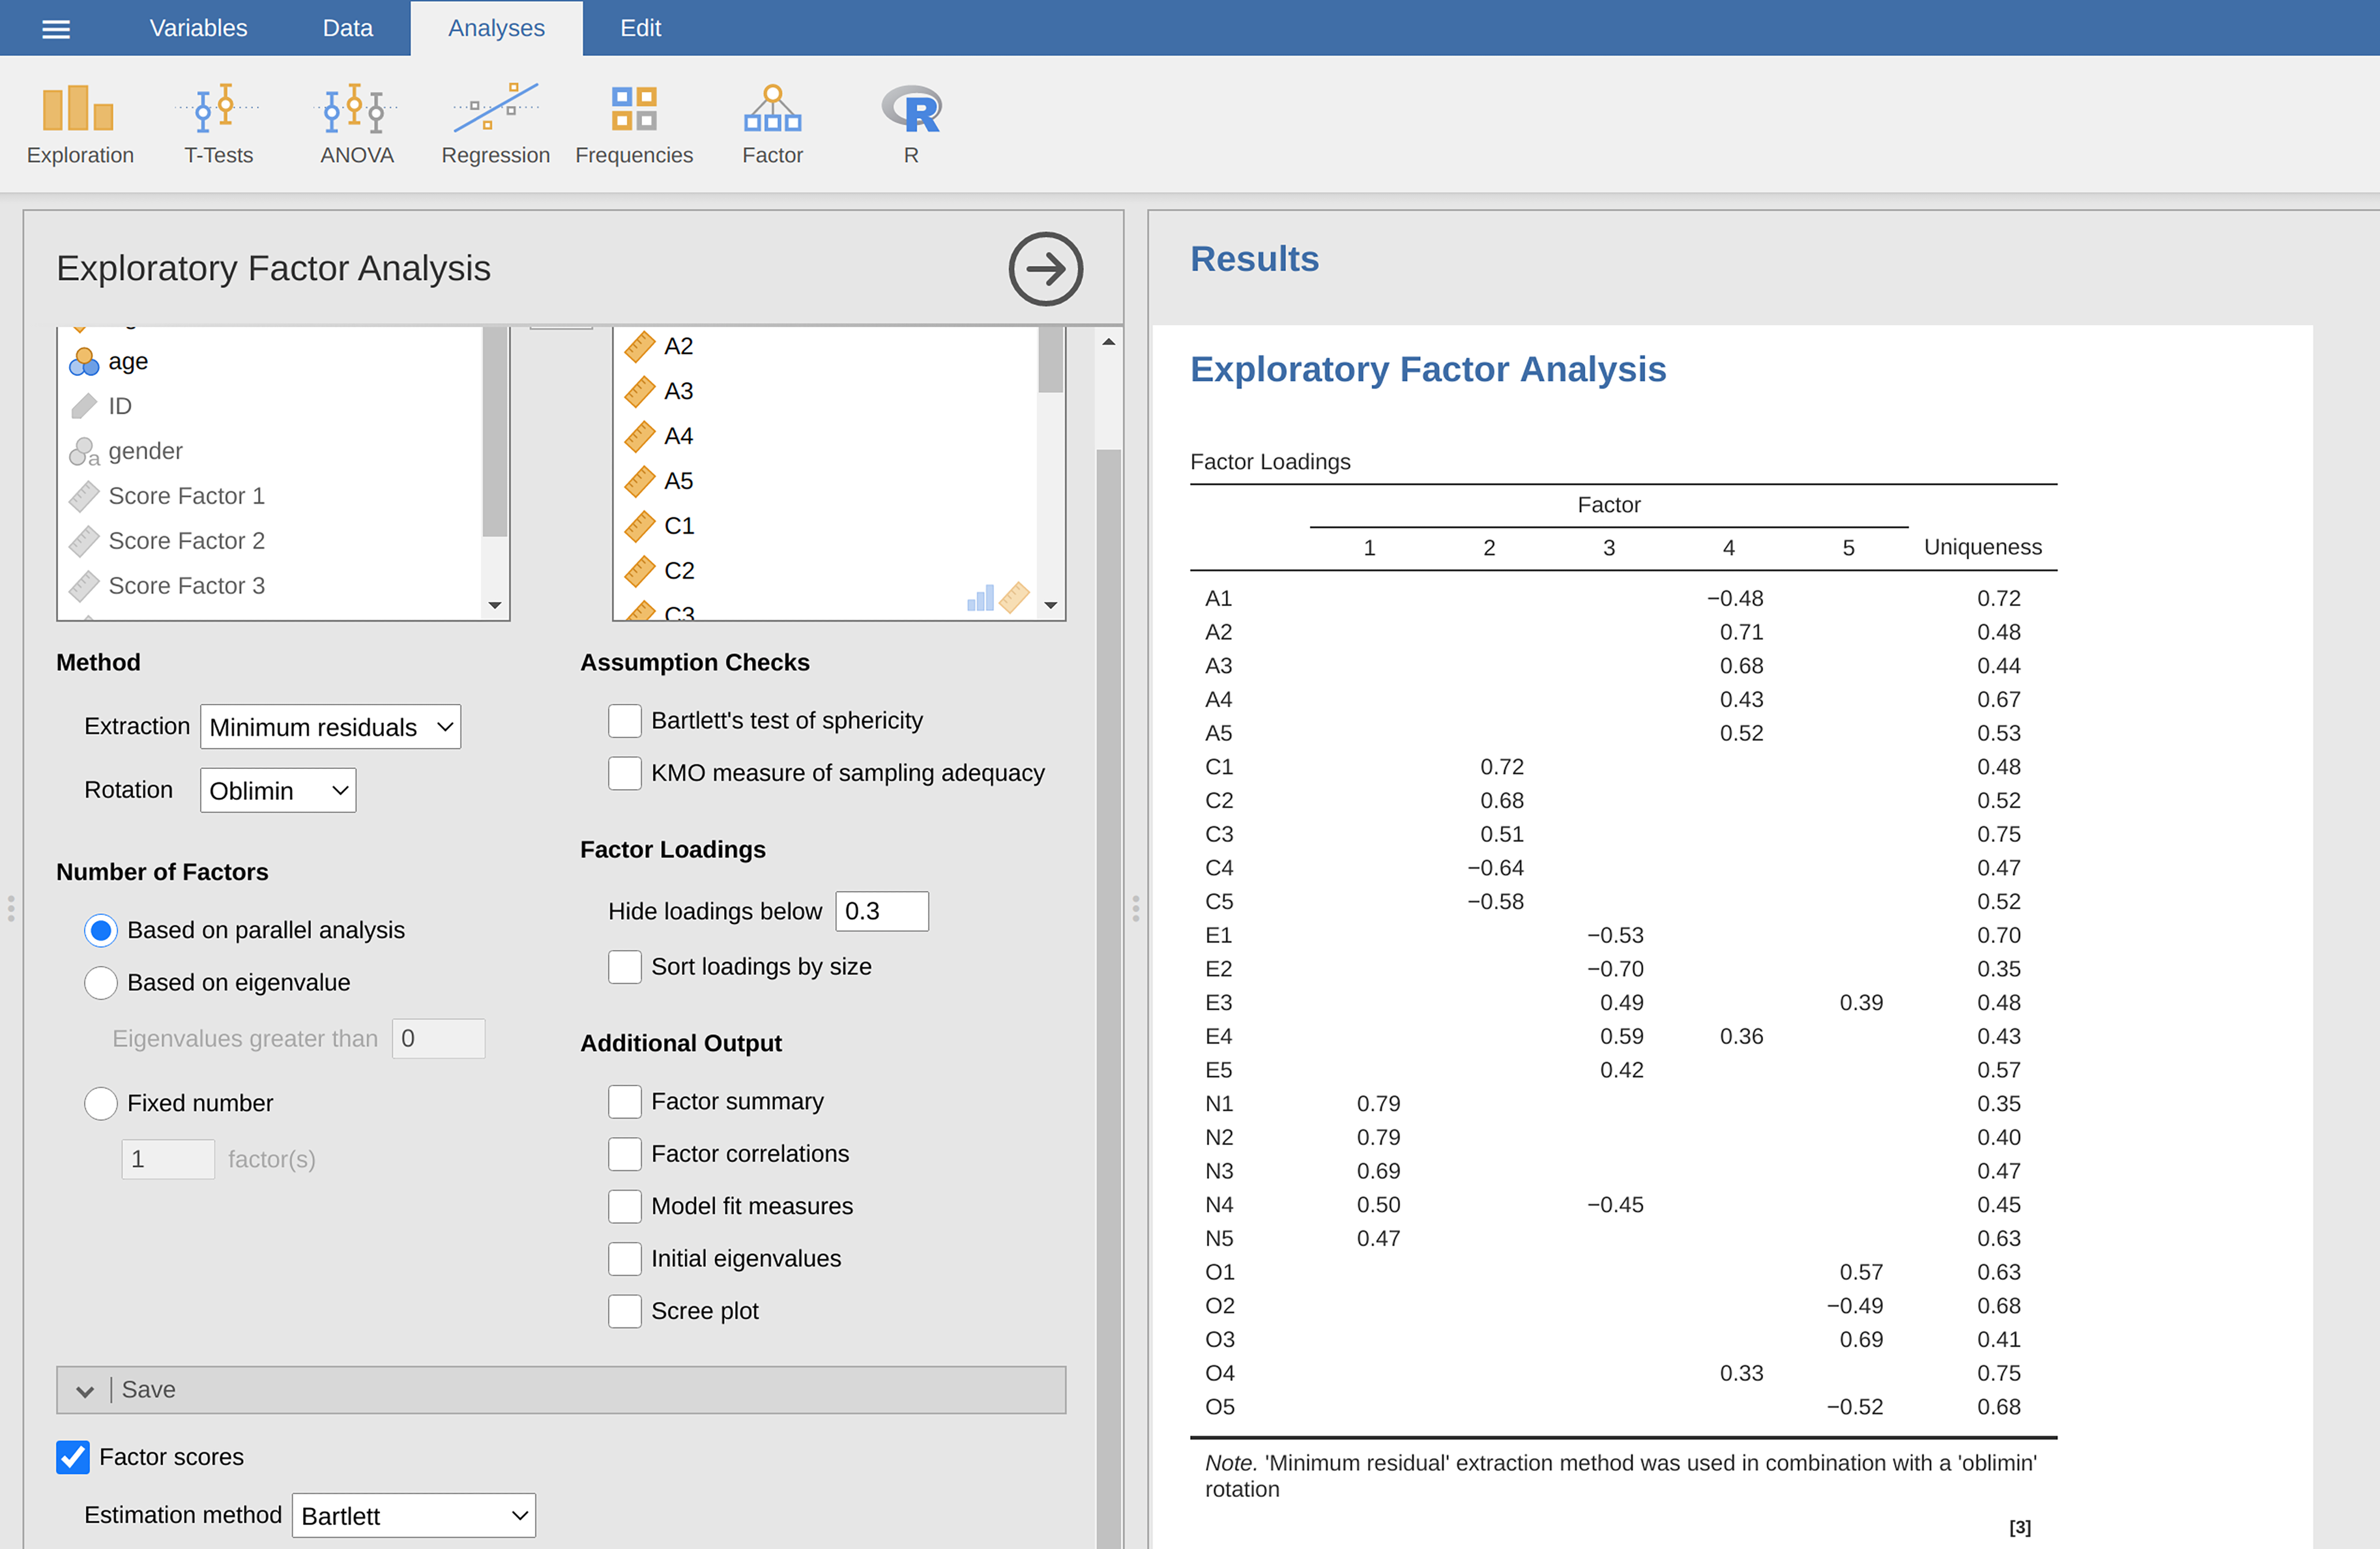The image size is (2380, 1549).
Task: Enable Bartlett's test of sphericity
Action: (x=625, y=721)
